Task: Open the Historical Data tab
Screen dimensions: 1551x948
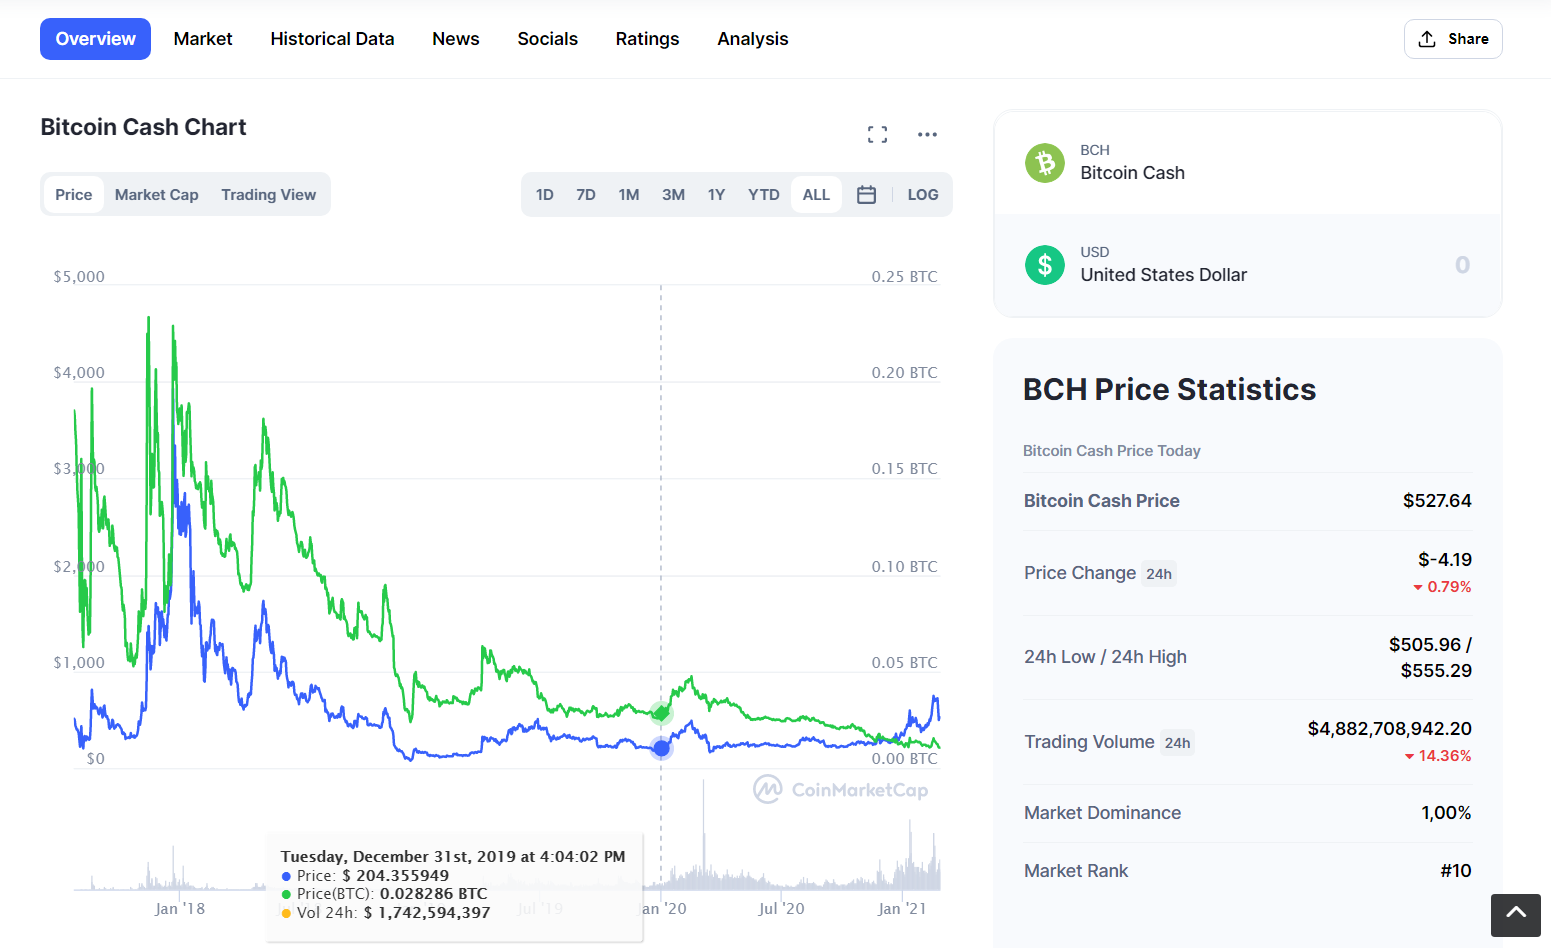Action: [332, 39]
